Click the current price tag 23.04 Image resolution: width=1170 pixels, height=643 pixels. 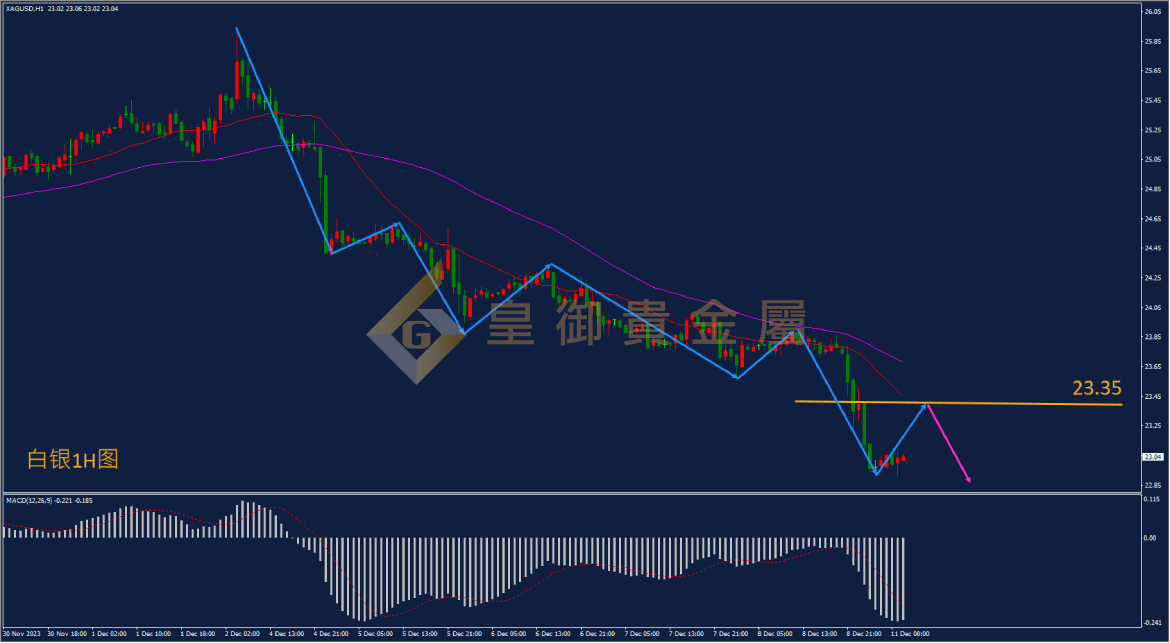click(x=1153, y=457)
